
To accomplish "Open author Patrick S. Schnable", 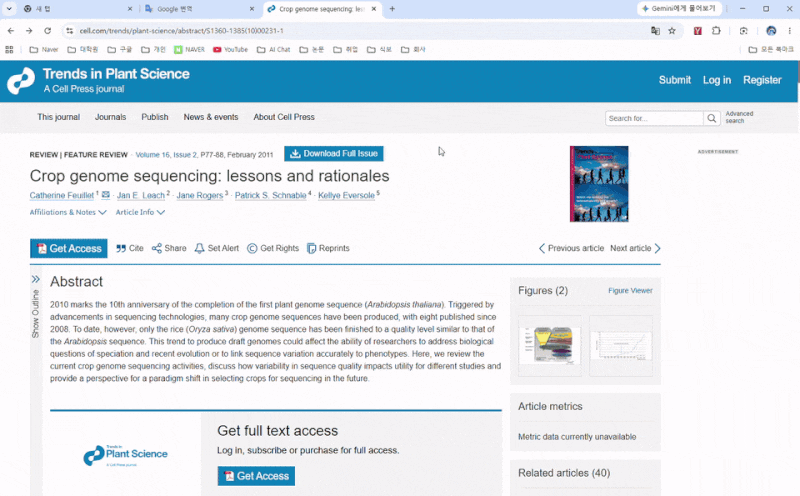I will click(270, 195).
